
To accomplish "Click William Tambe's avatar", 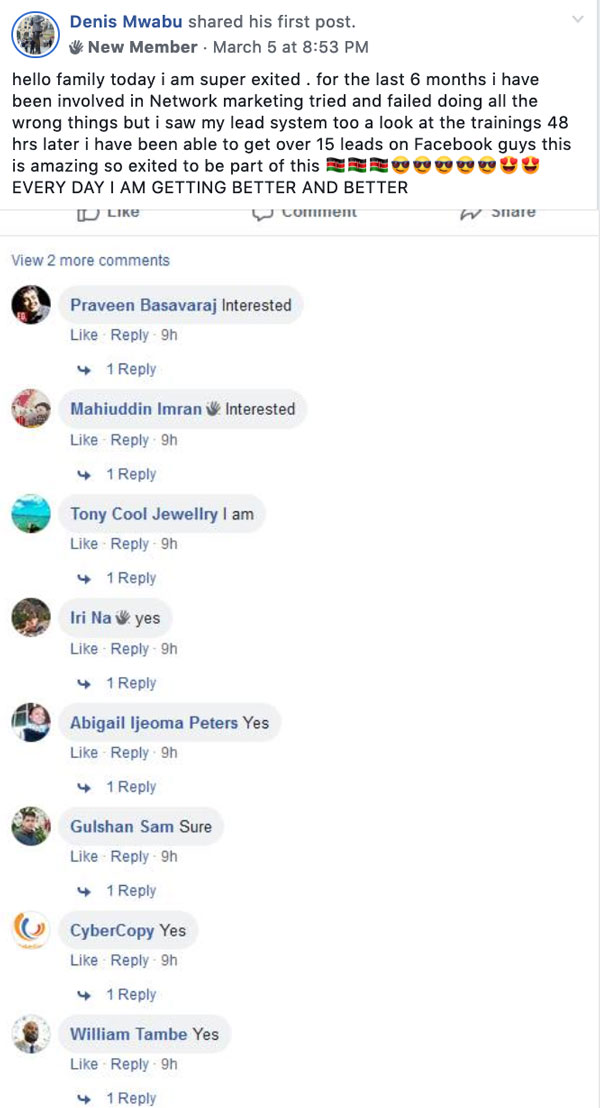I will pyautogui.click(x=31, y=1034).
